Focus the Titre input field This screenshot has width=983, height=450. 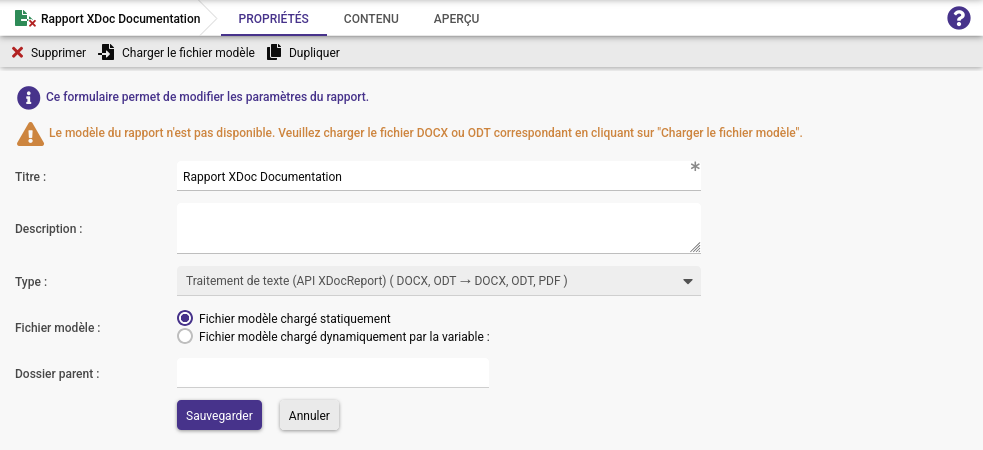(439, 176)
